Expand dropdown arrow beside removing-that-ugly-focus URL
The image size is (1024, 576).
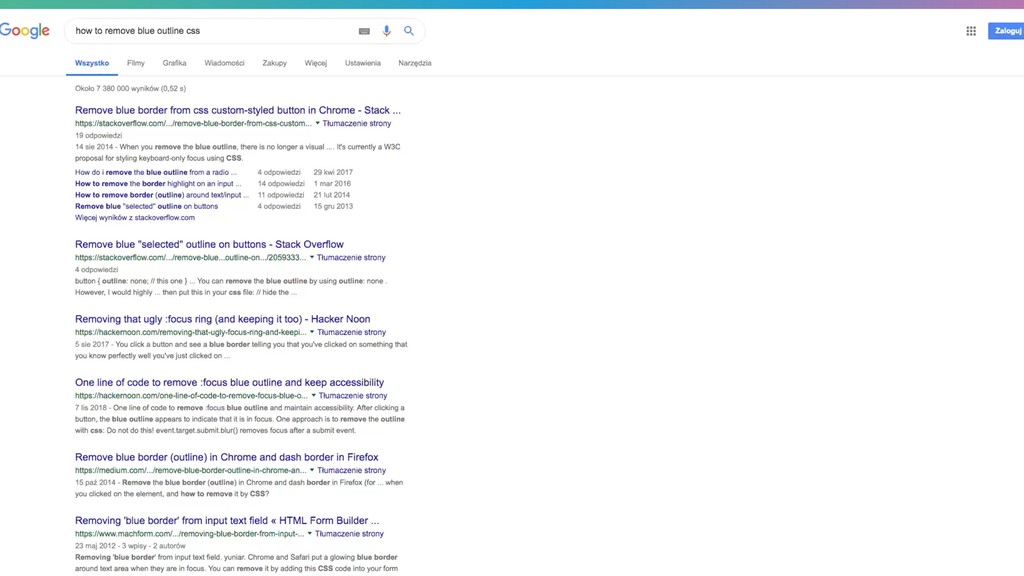click(312, 332)
